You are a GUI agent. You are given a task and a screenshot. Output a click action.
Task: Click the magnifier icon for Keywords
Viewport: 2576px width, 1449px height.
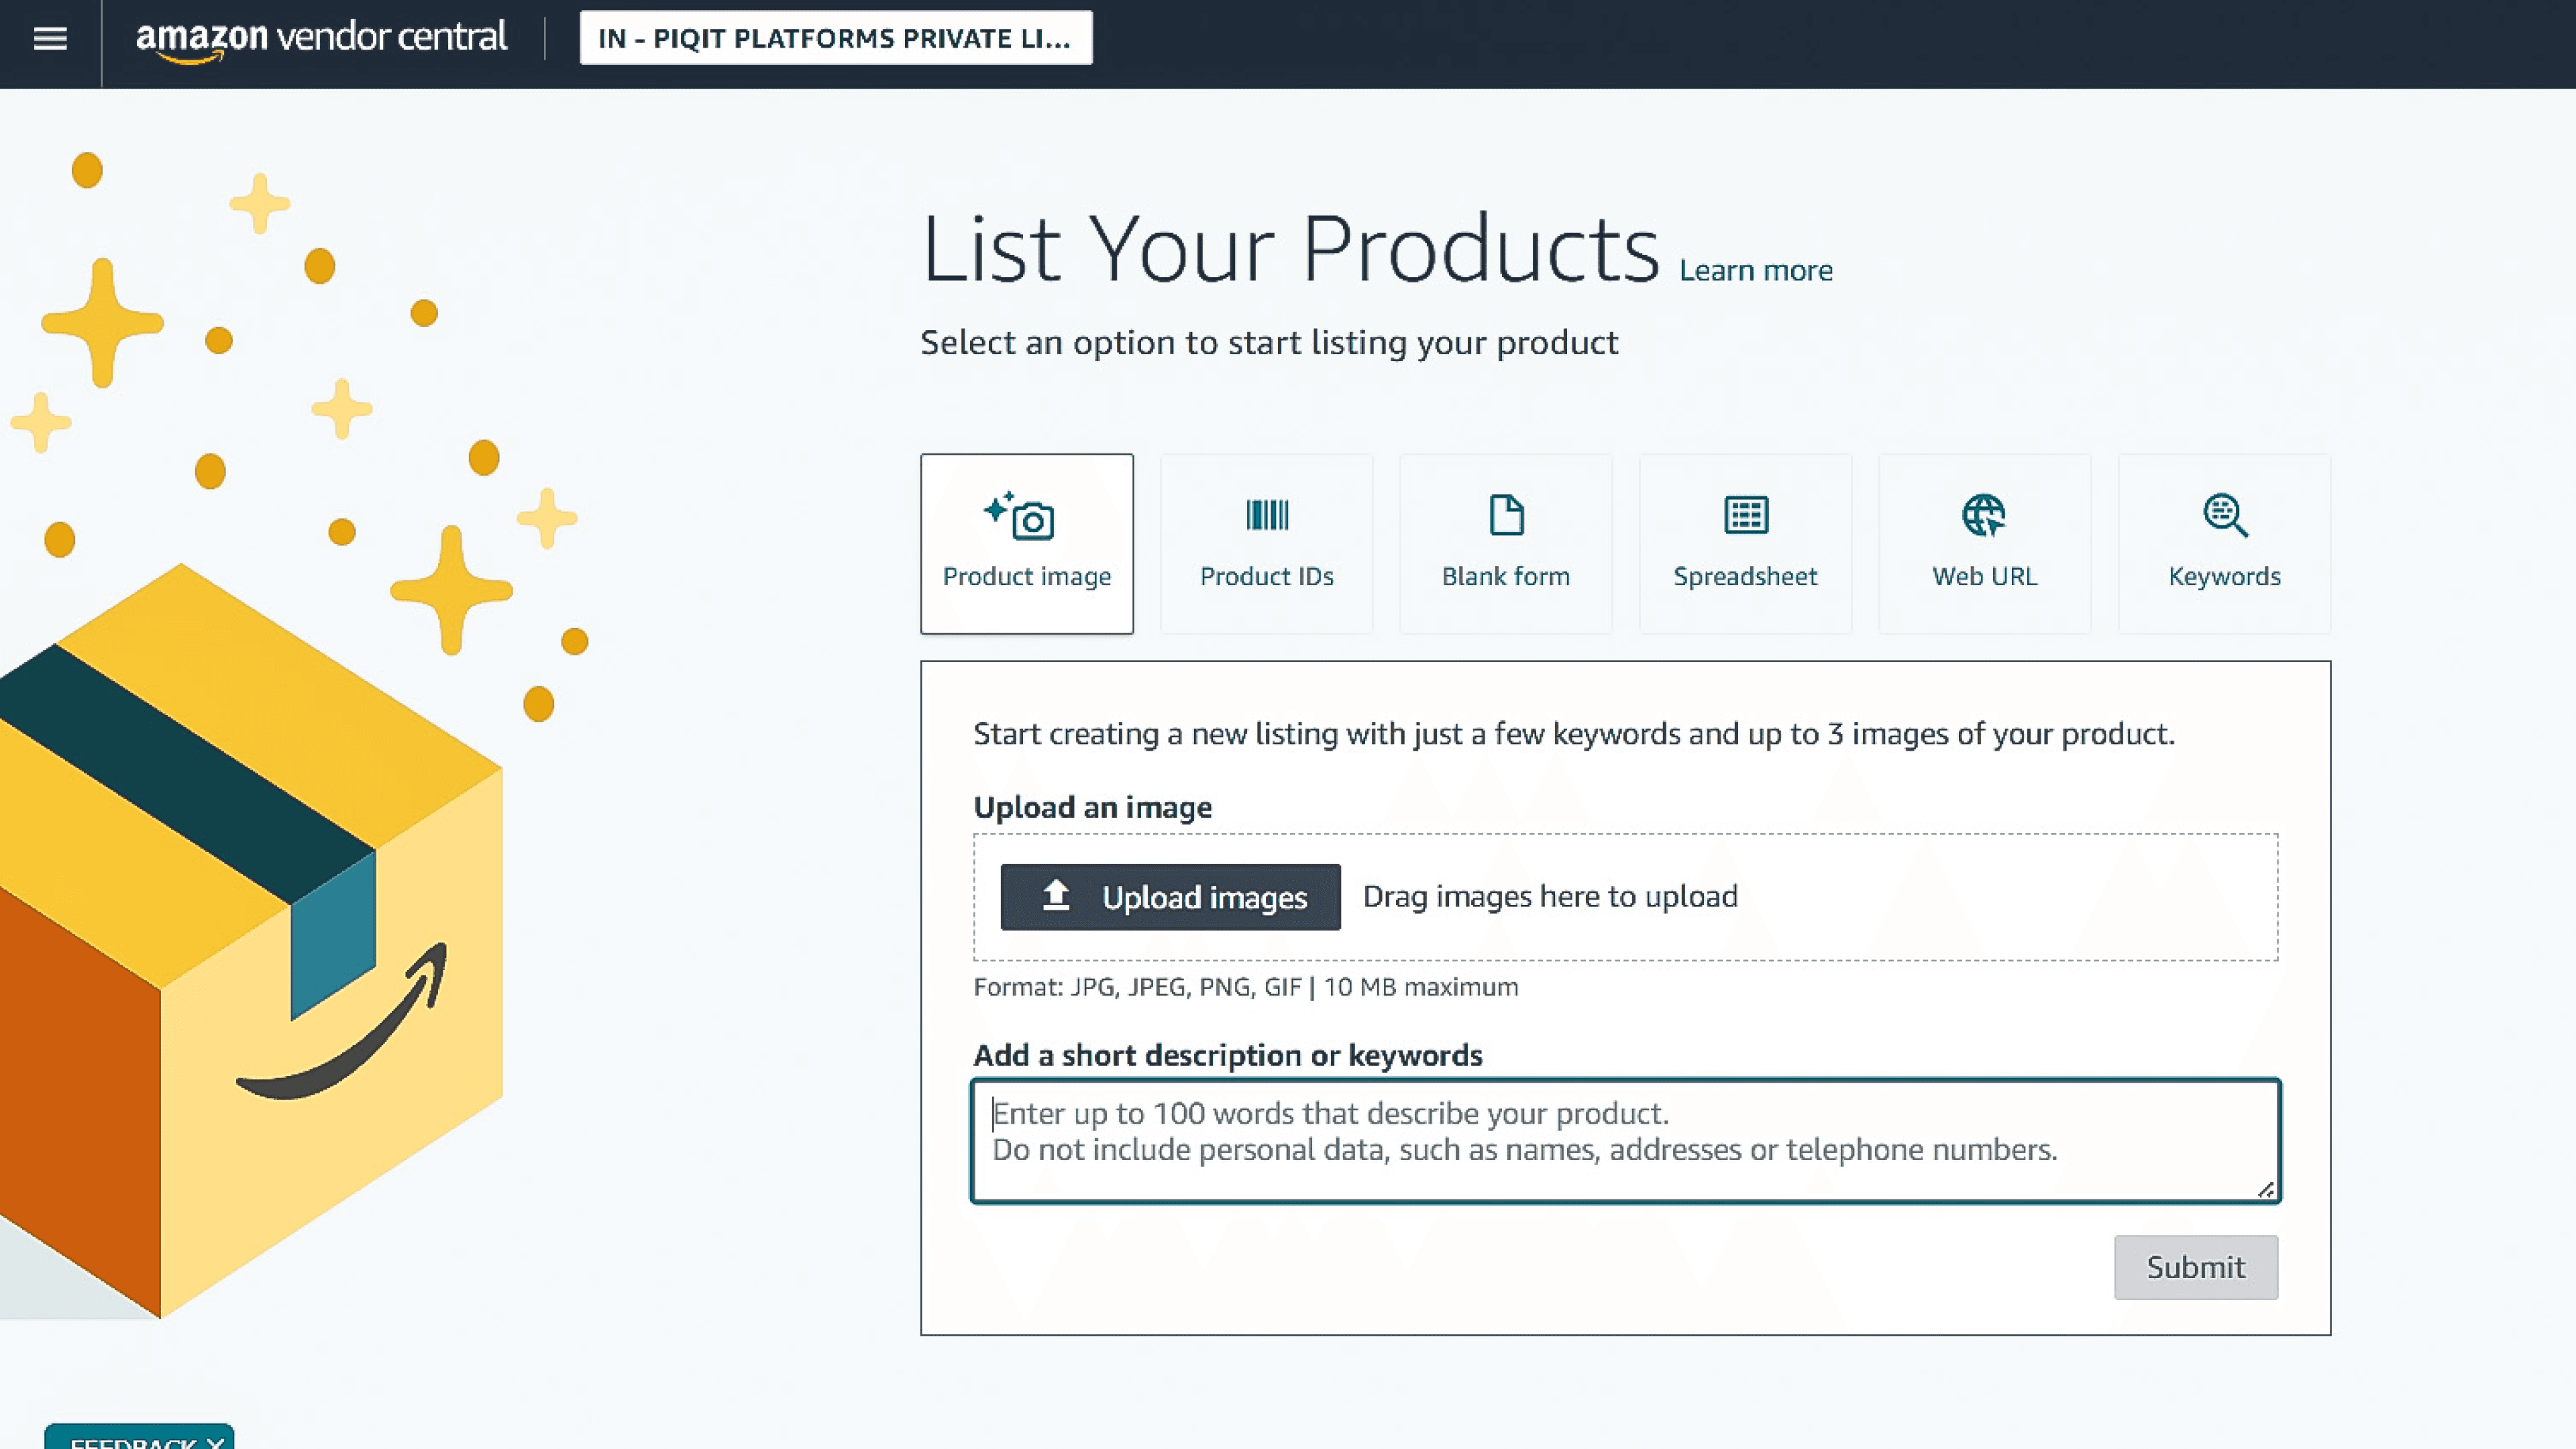(x=2225, y=515)
